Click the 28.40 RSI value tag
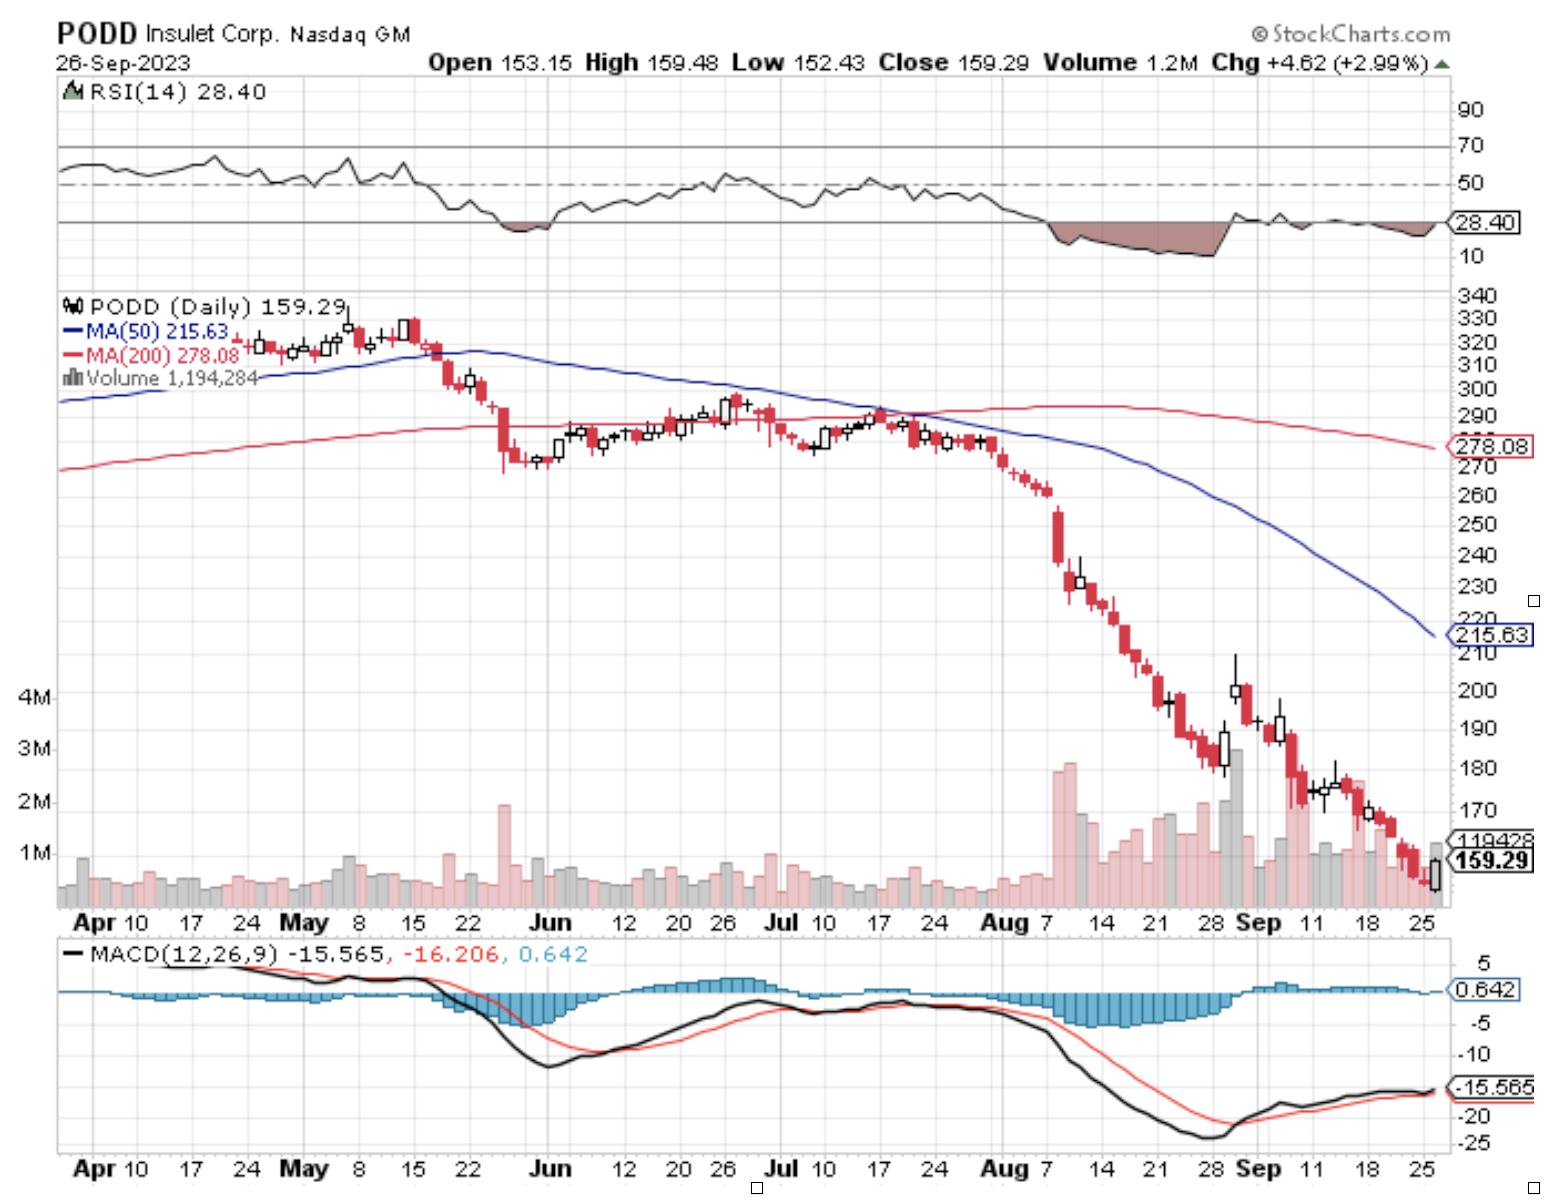 (1484, 222)
